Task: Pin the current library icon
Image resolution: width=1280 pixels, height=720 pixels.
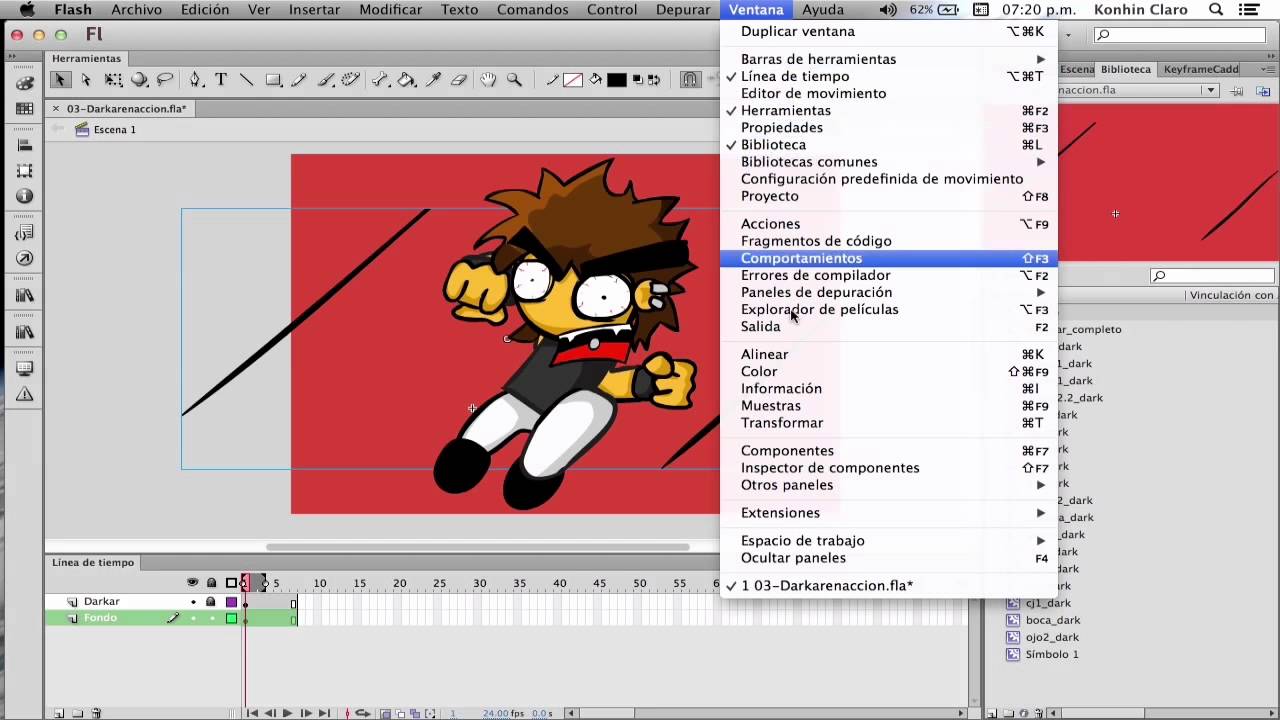Action: [1237, 91]
